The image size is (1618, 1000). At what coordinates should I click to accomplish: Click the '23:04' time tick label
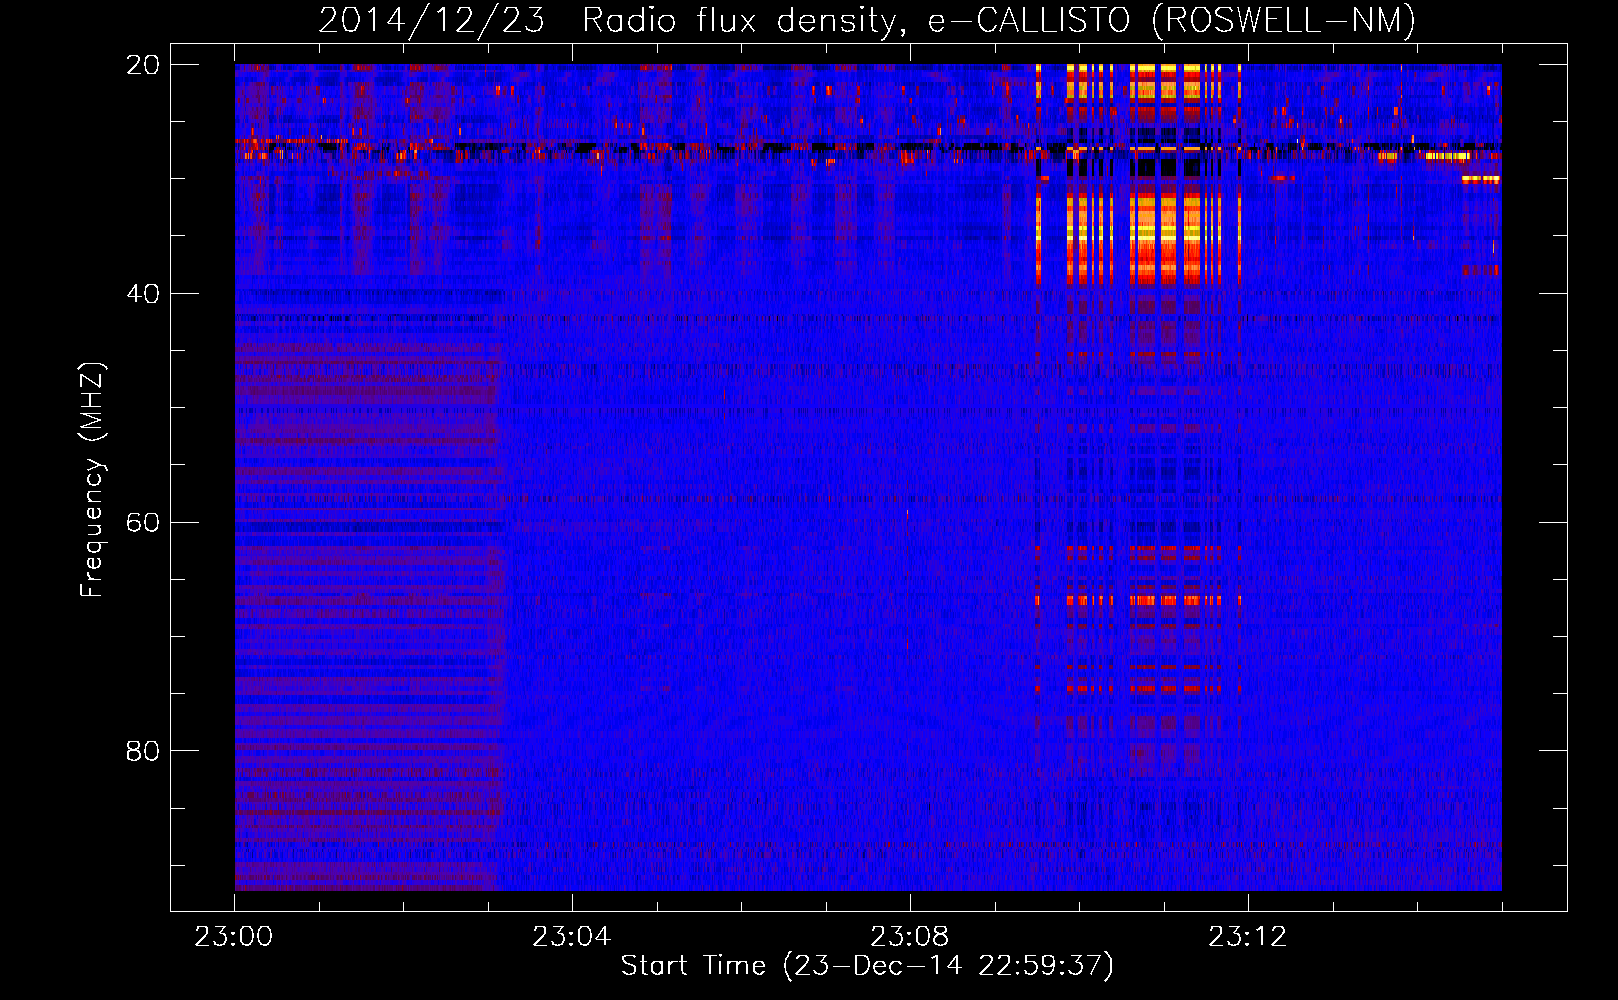571,937
